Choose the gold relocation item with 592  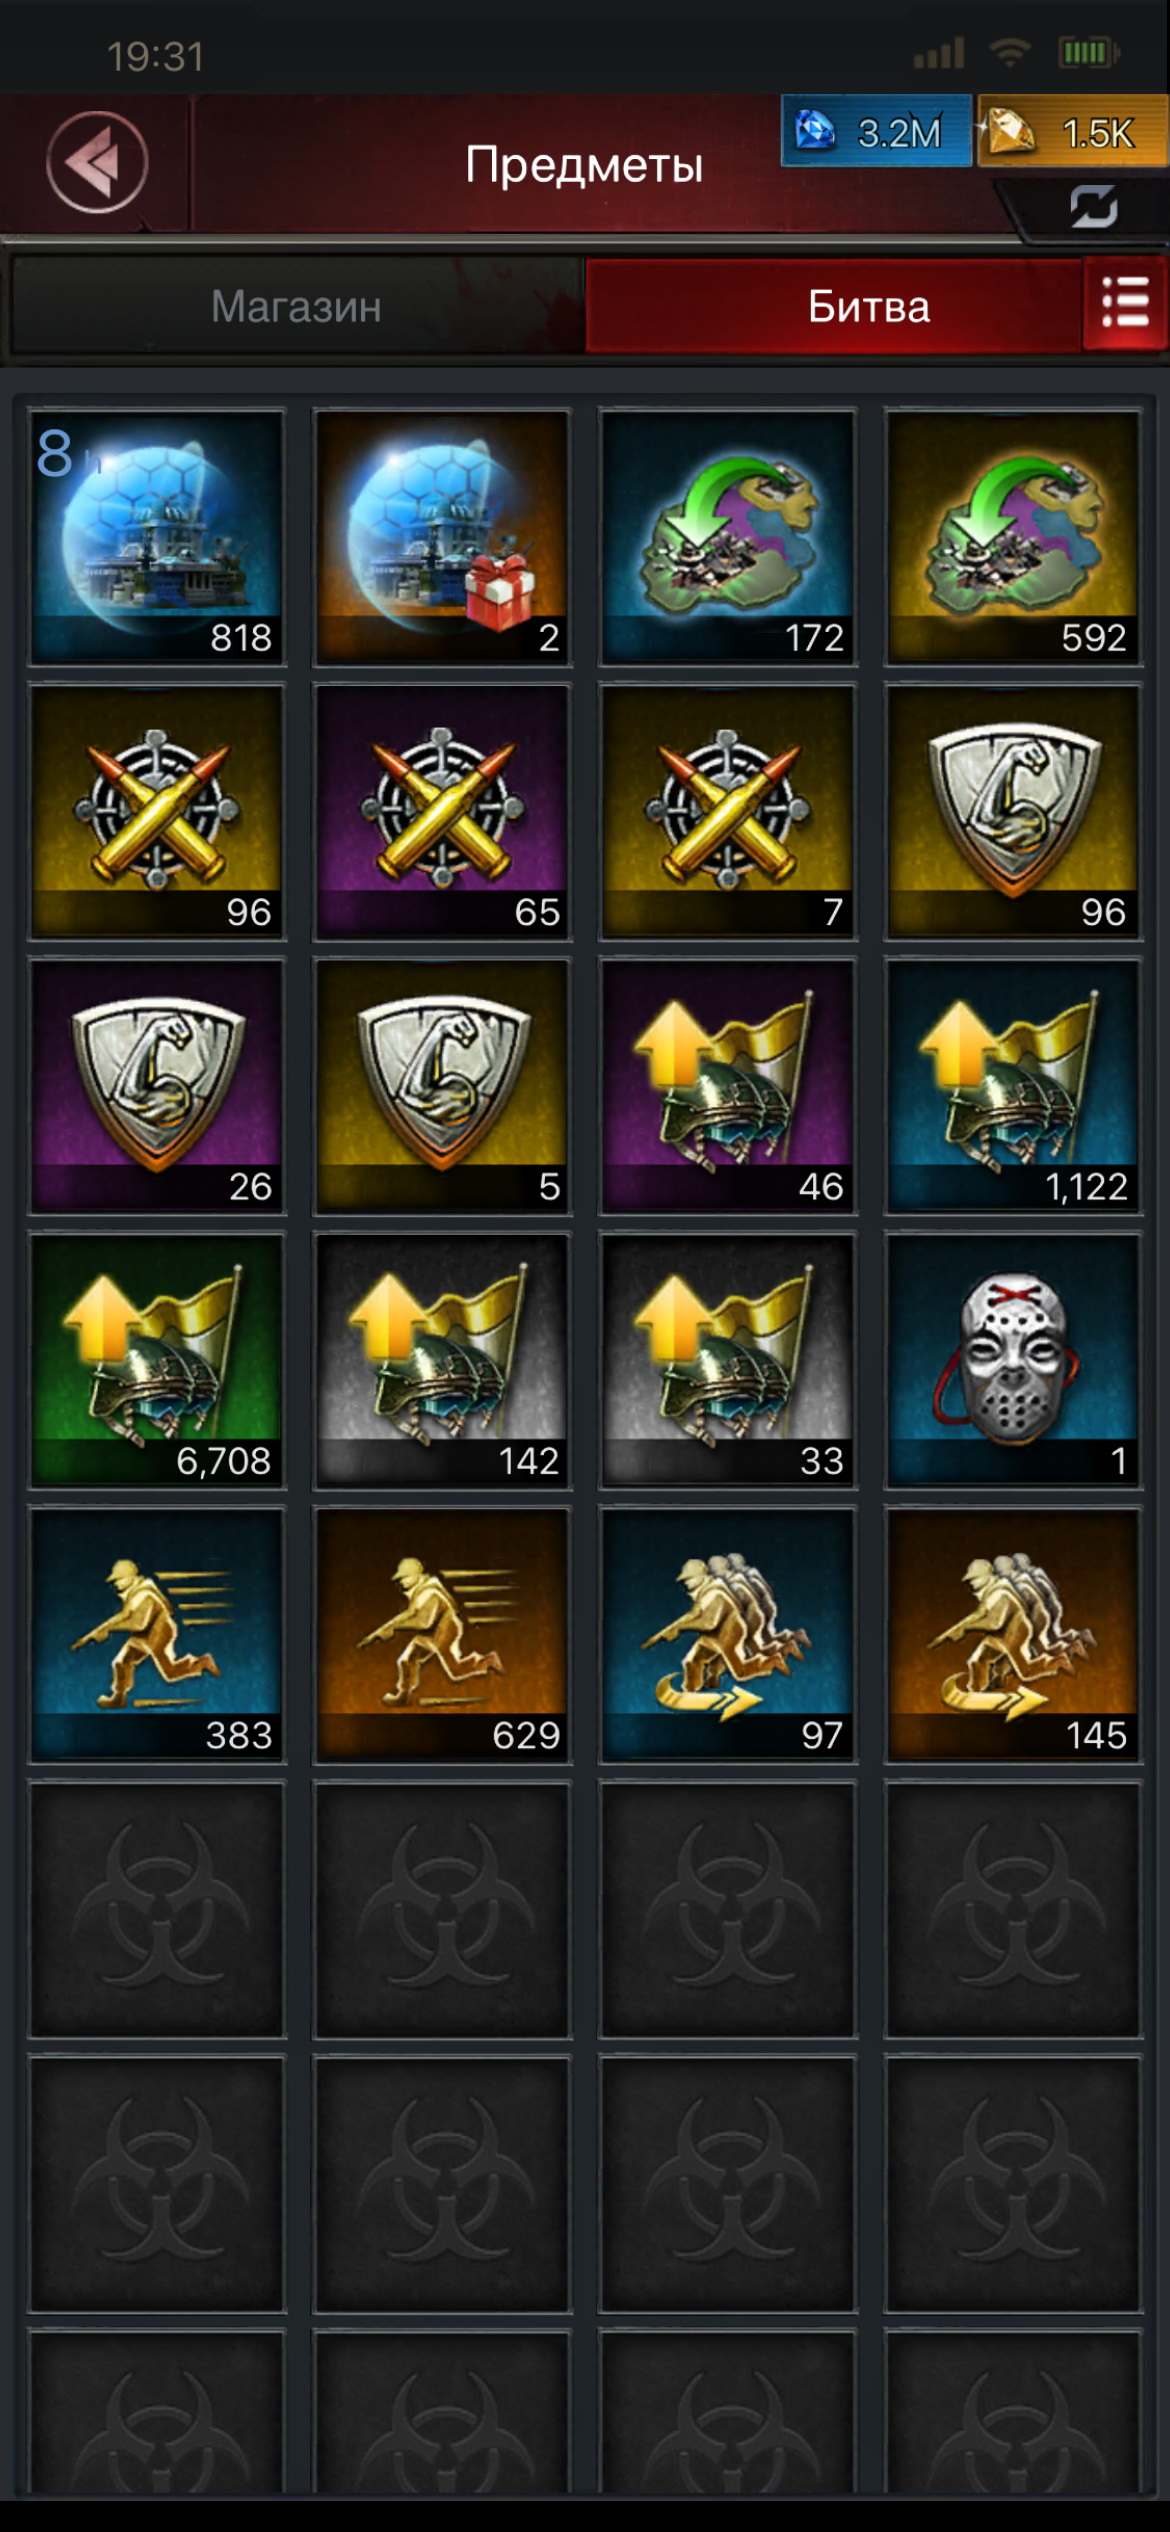coord(1013,537)
